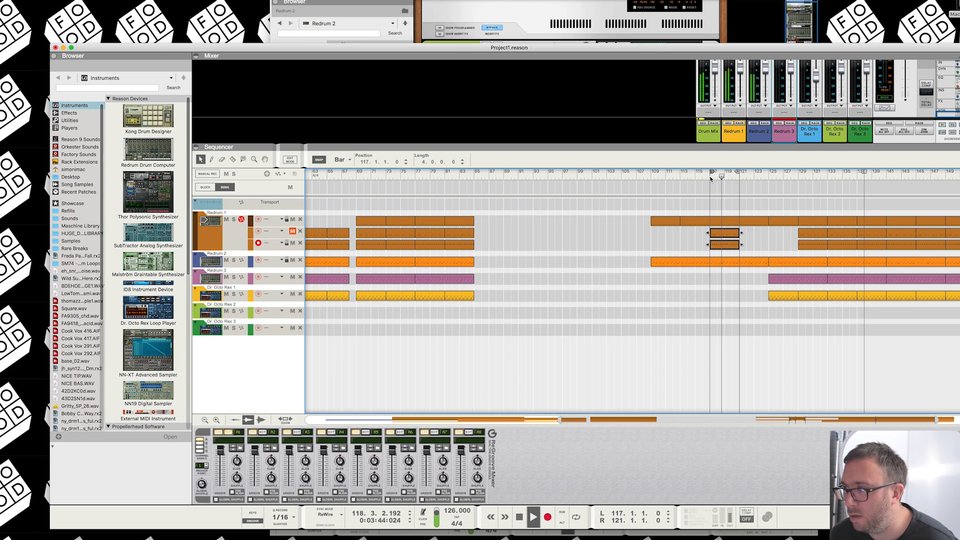
Task: Select Thor Polysonic Synthesizer device
Action: coord(148,196)
